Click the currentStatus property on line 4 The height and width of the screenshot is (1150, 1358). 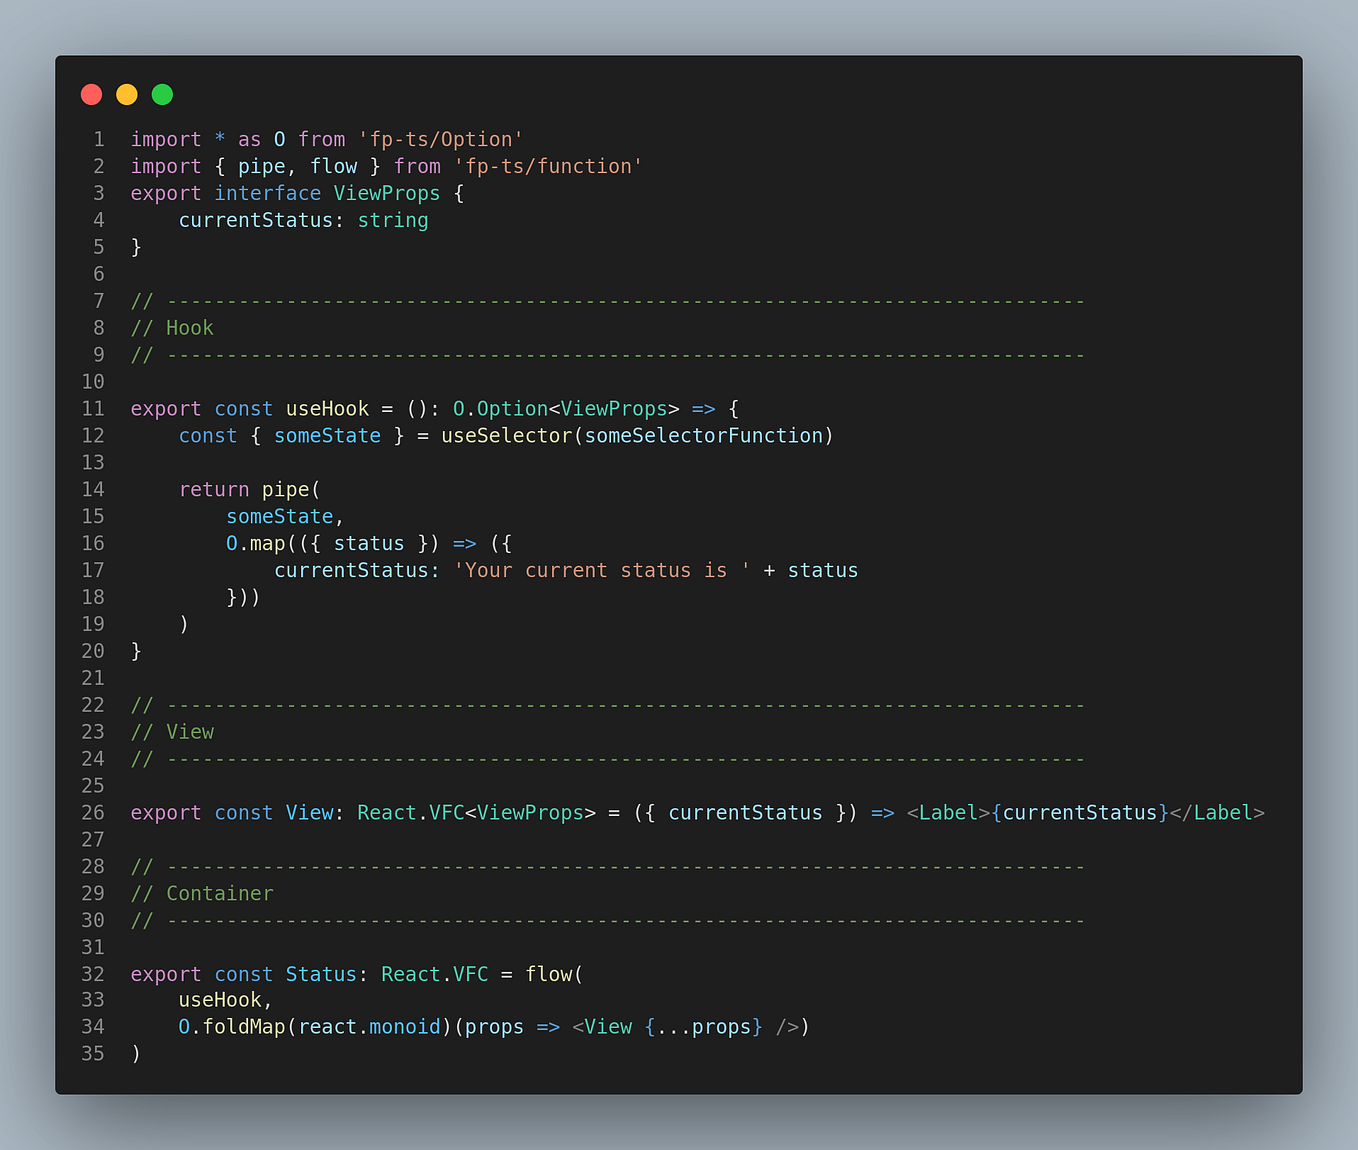tap(254, 220)
